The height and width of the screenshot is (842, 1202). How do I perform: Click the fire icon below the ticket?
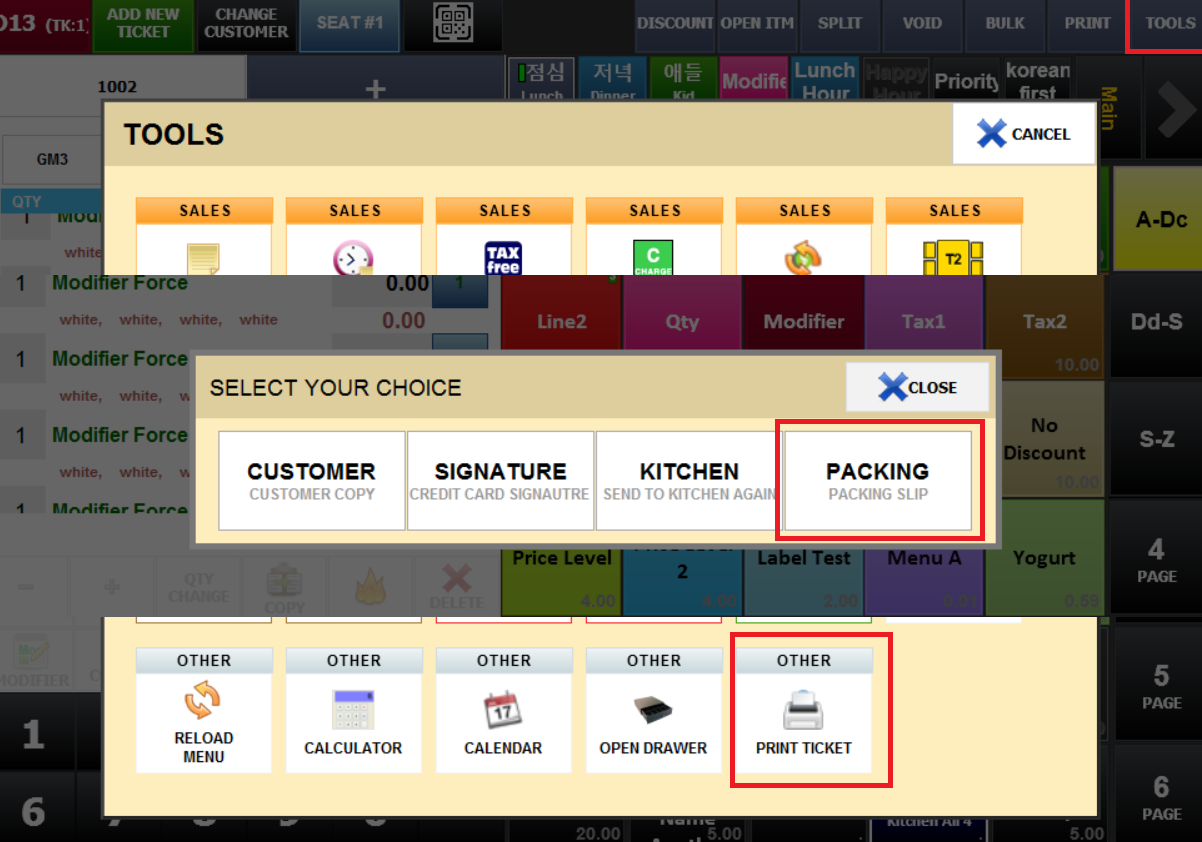370,585
